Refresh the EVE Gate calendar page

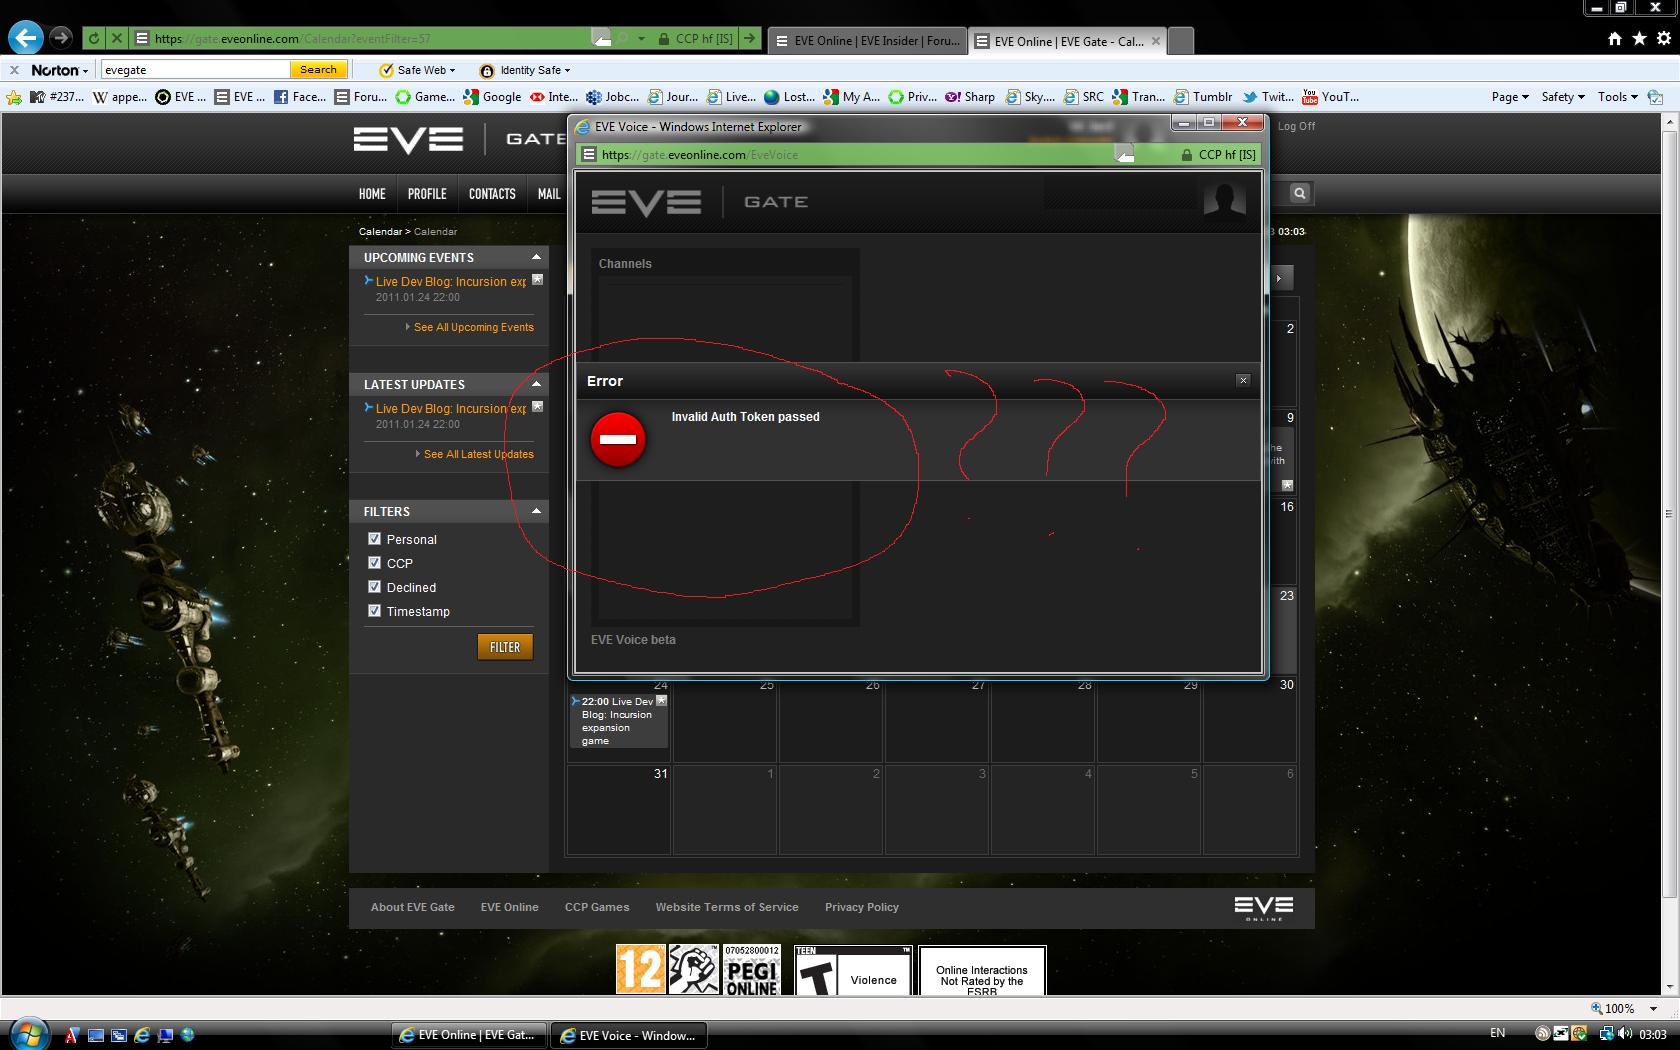94,39
